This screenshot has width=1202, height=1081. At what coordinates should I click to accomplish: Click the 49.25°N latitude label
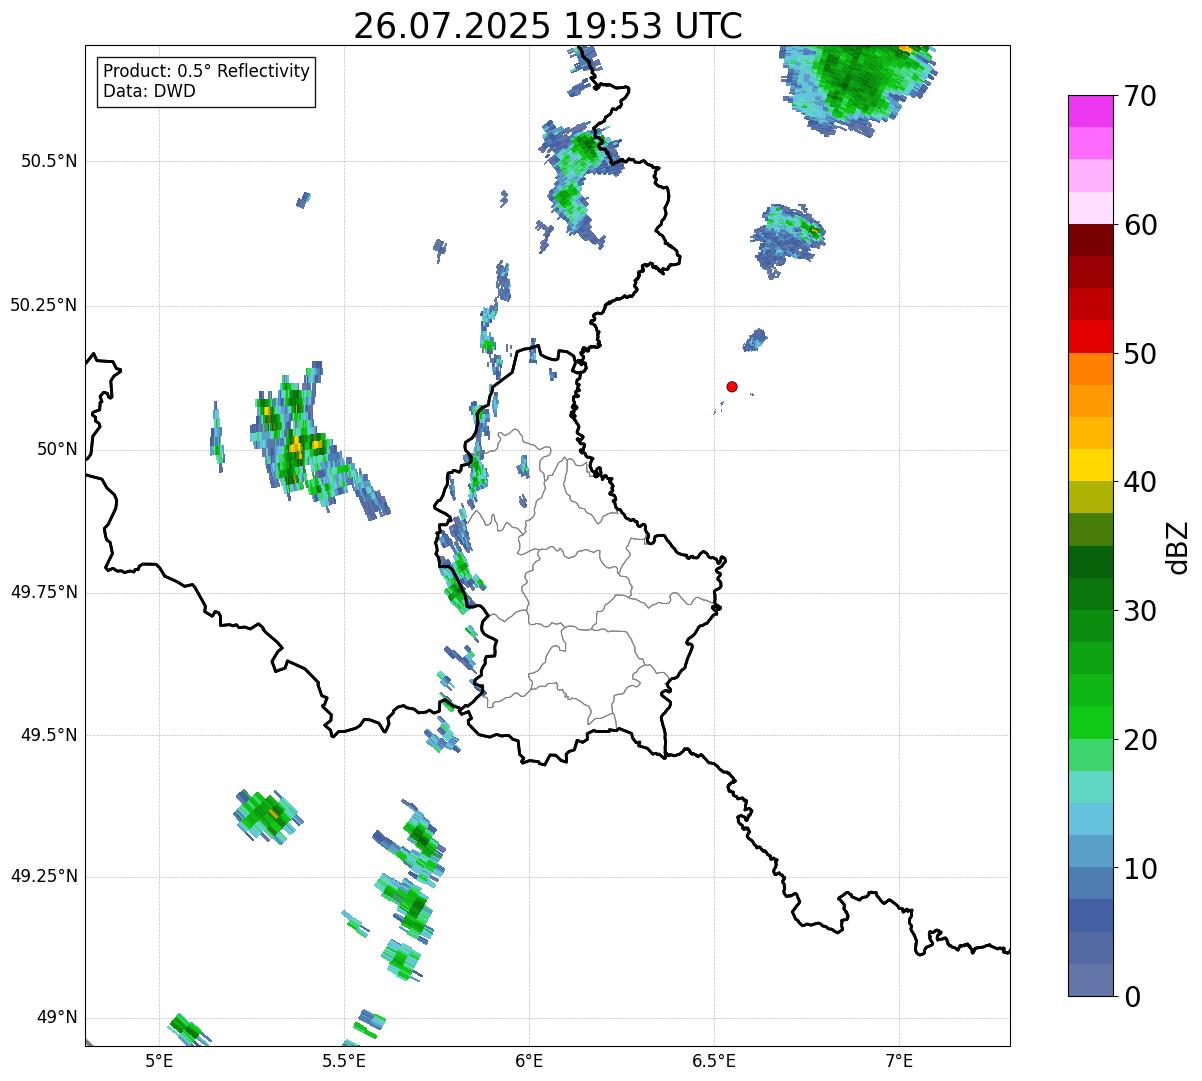pos(44,876)
